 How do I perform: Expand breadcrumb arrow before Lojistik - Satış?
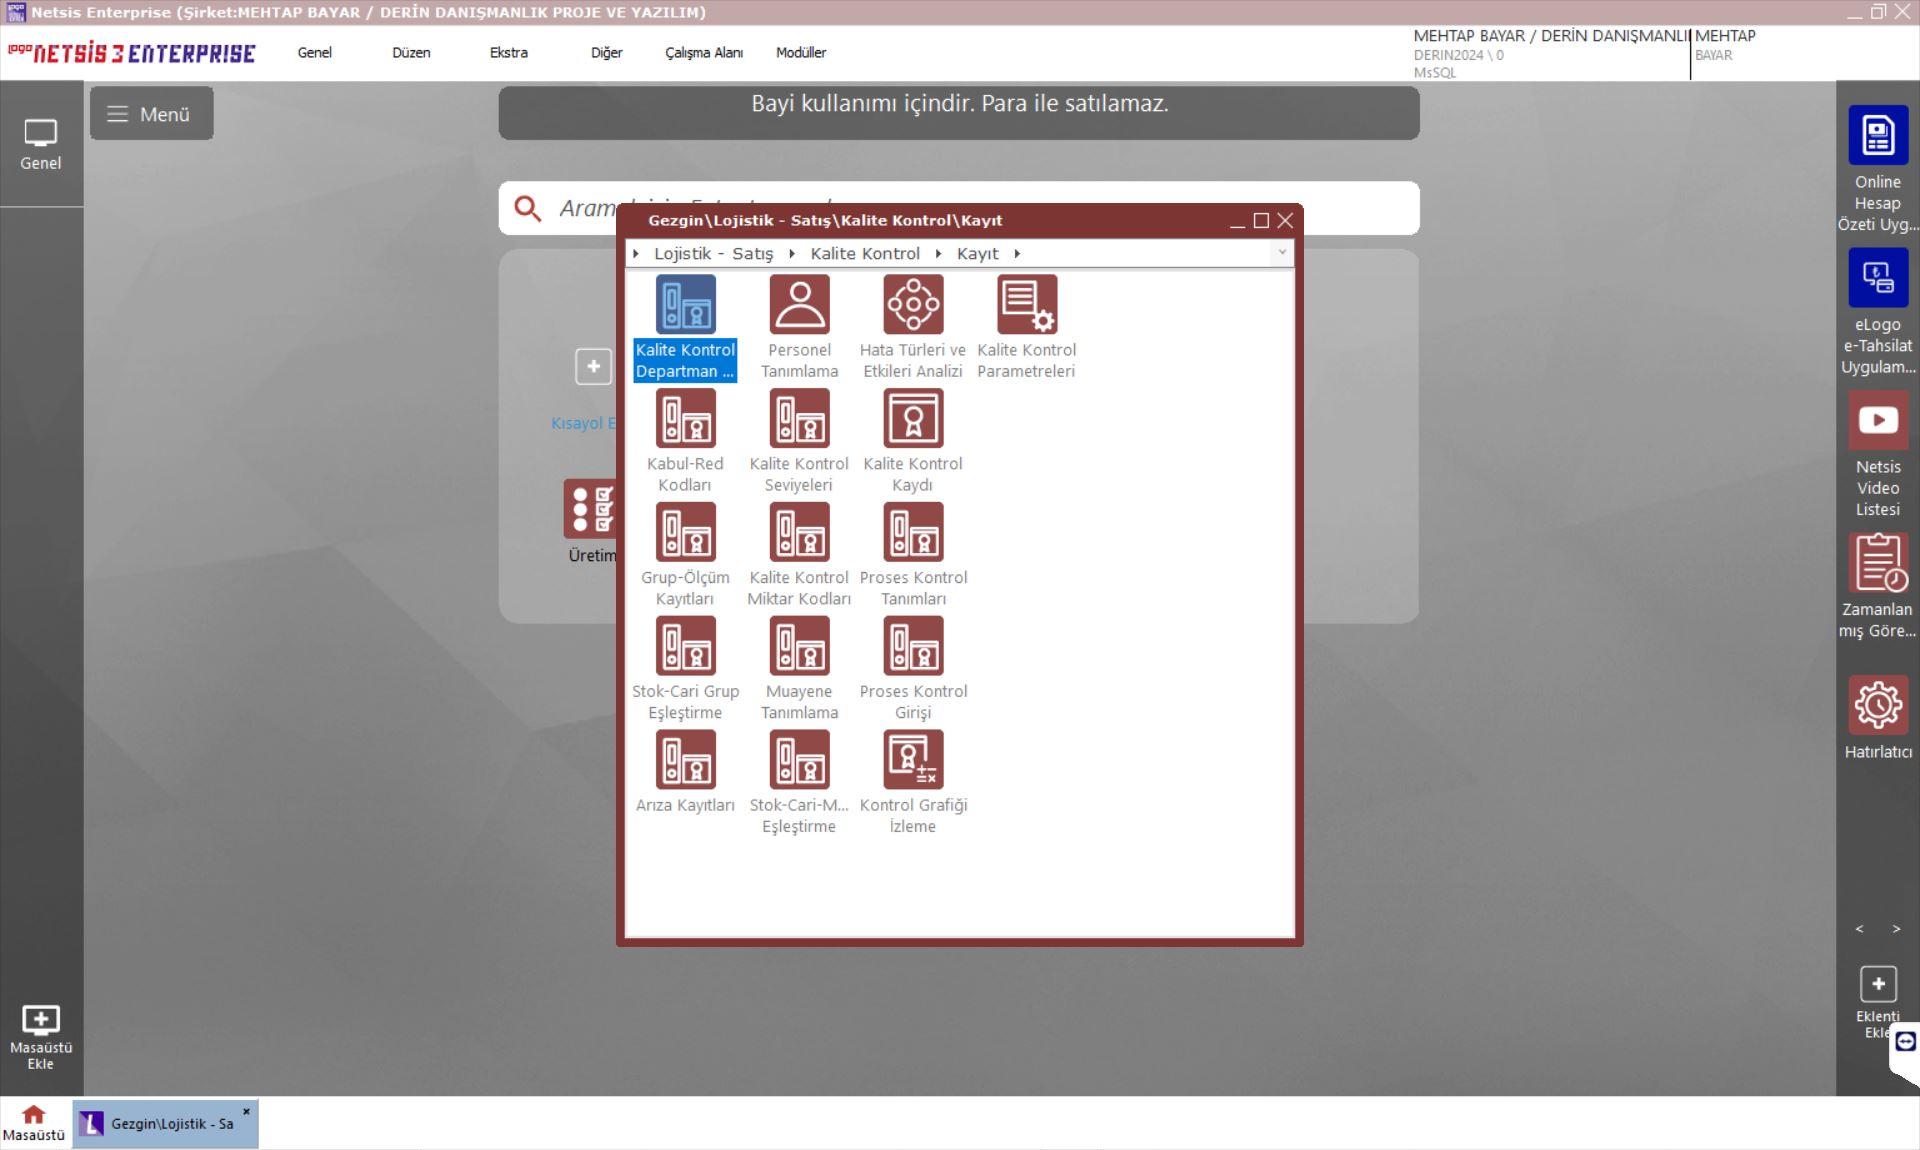(x=636, y=254)
